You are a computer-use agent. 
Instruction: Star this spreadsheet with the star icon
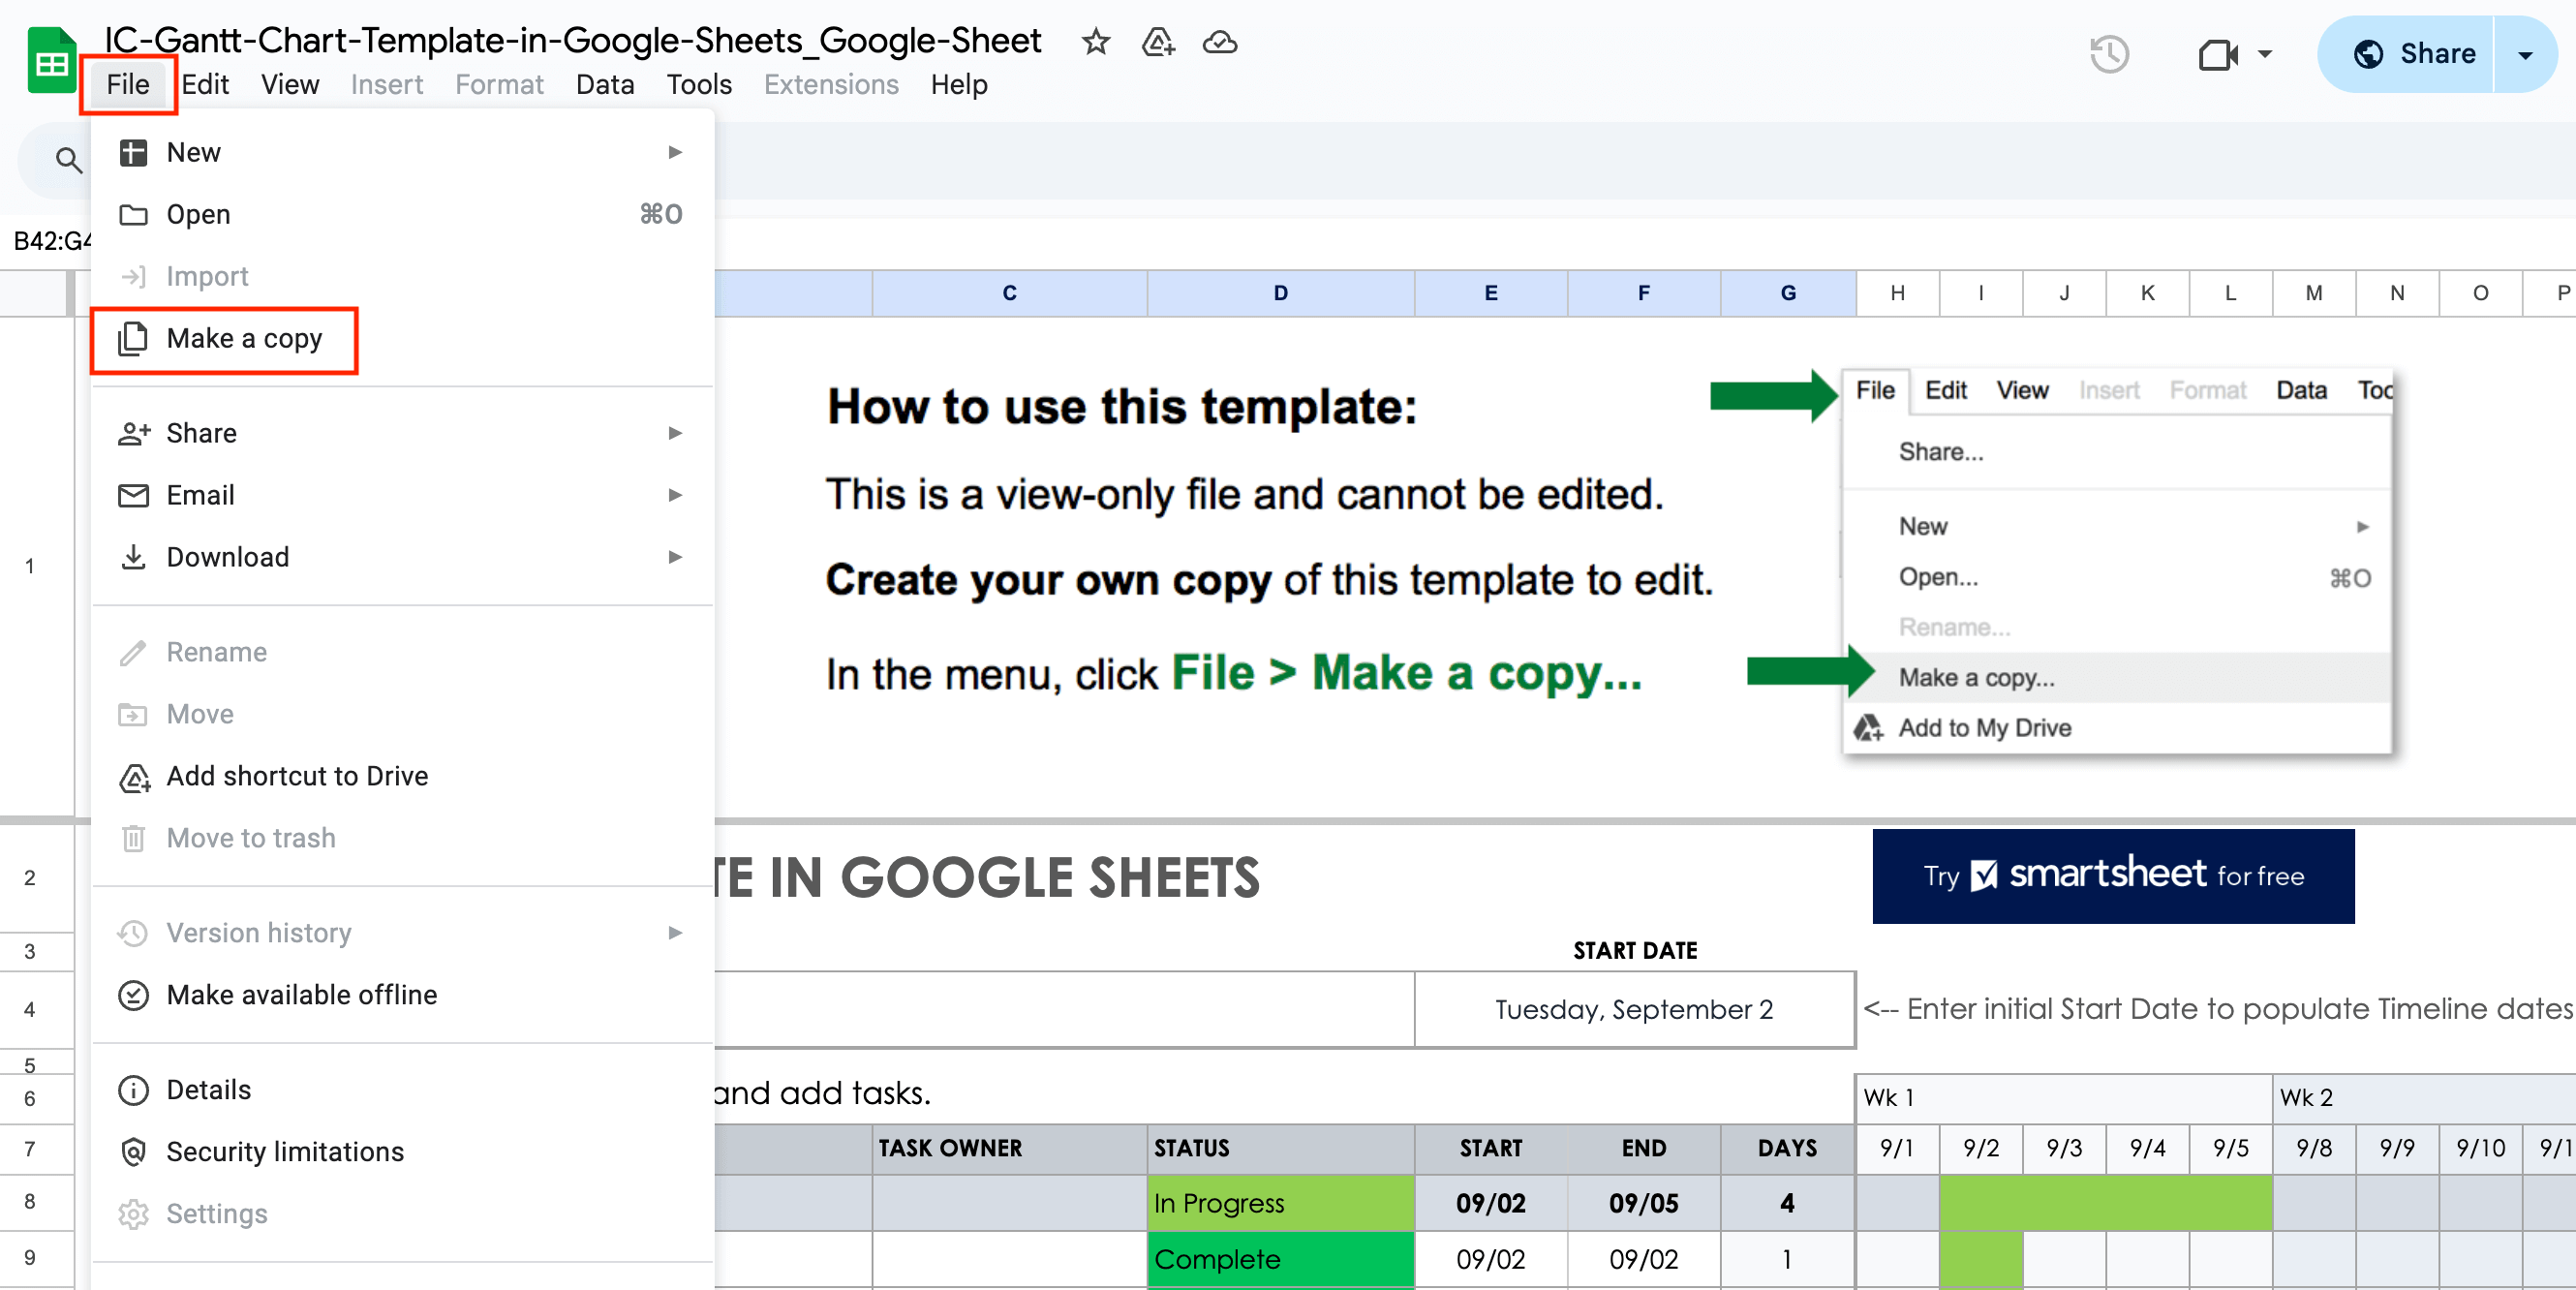(1095, 42)
